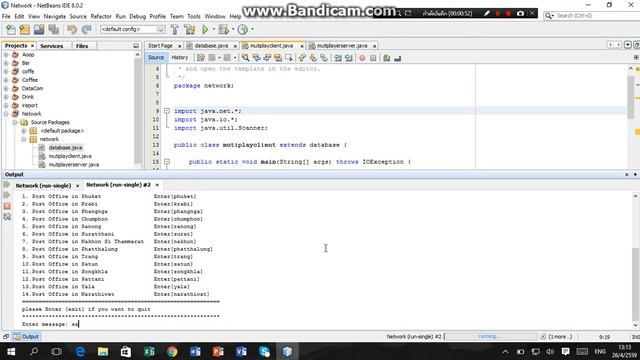Open the Refactor menu
This screenshot has height=360, width=640.
pos(101,16)
